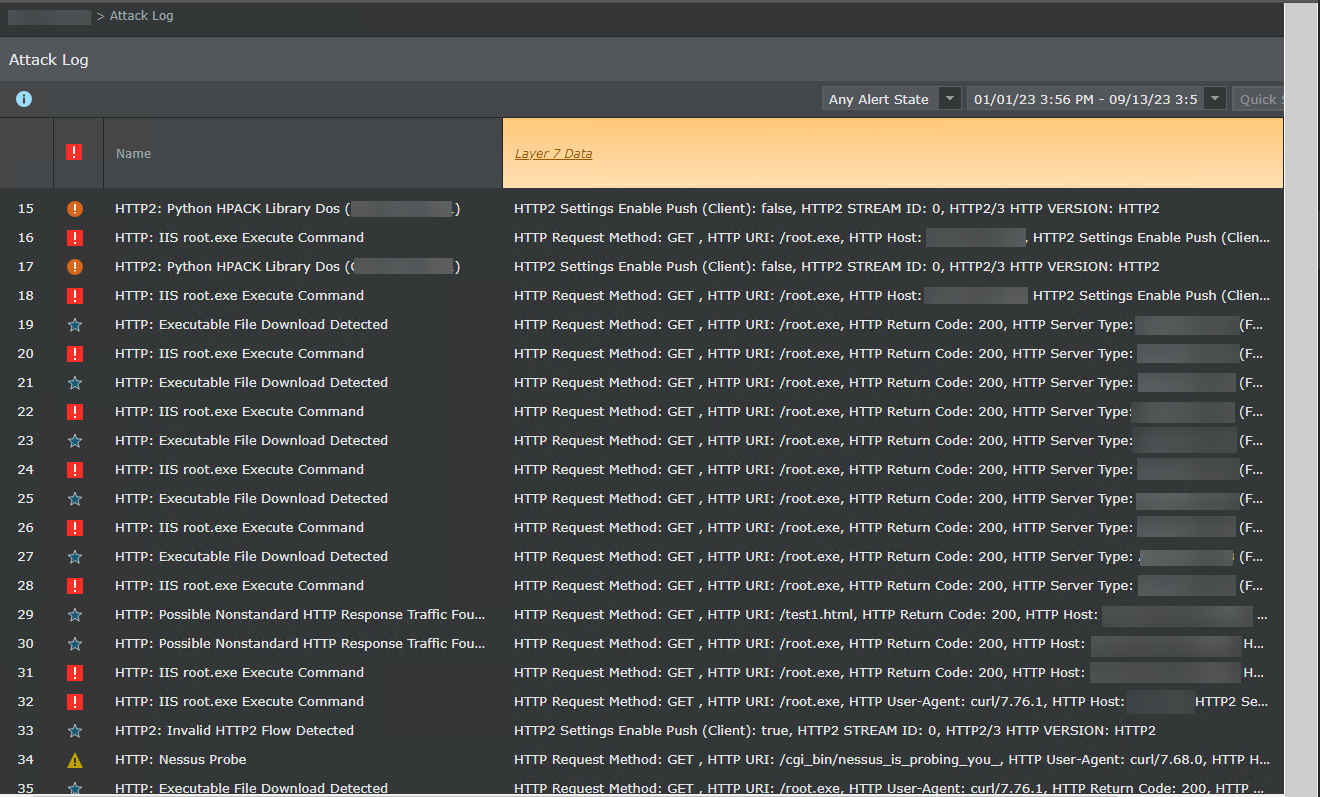Click the blue star icon in row 33
This screenshot has height=797, width=1320.
coord(74,731)
